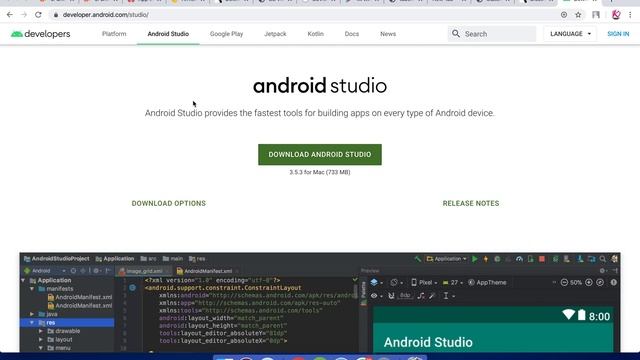Open the Application run configuration dropdown
The image size is (640, 360).
coord(447,259)
